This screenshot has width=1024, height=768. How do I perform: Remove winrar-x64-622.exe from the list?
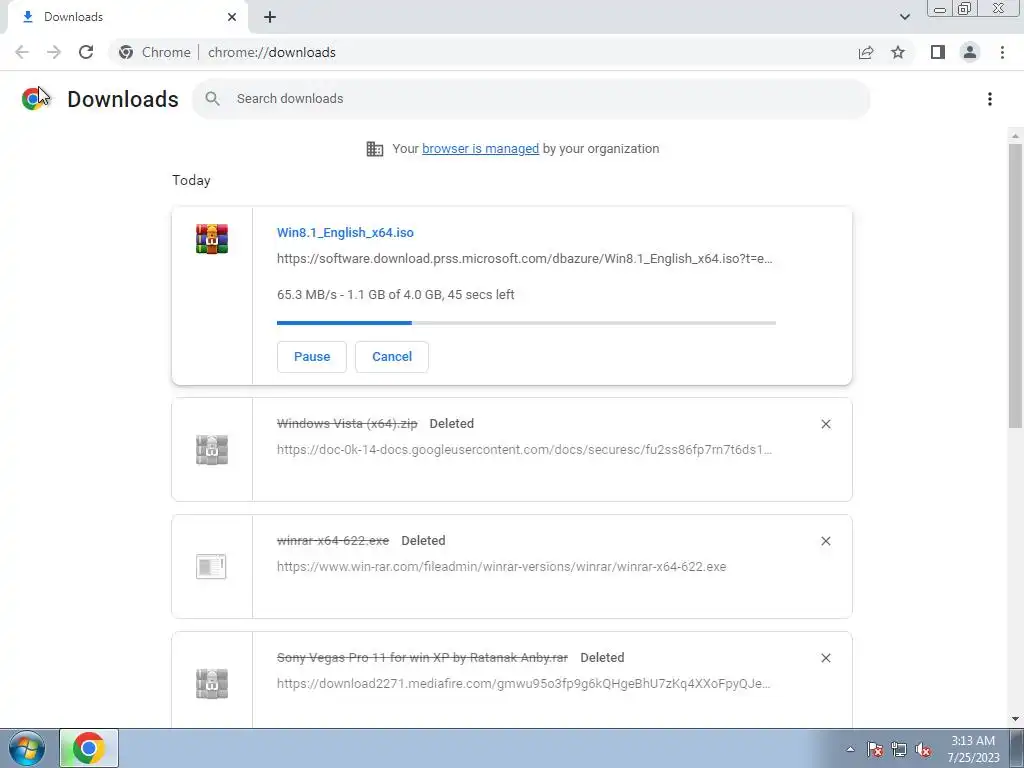click(x=825, y=541)
